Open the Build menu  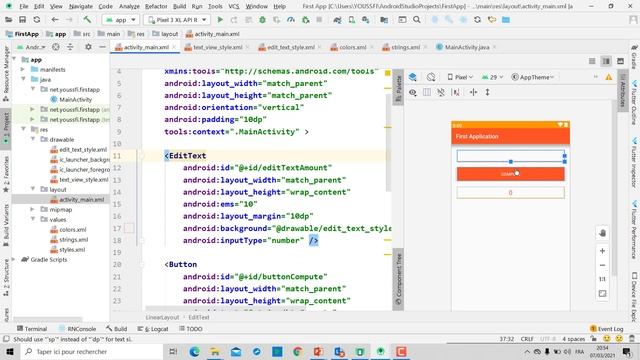coord(179,7)
